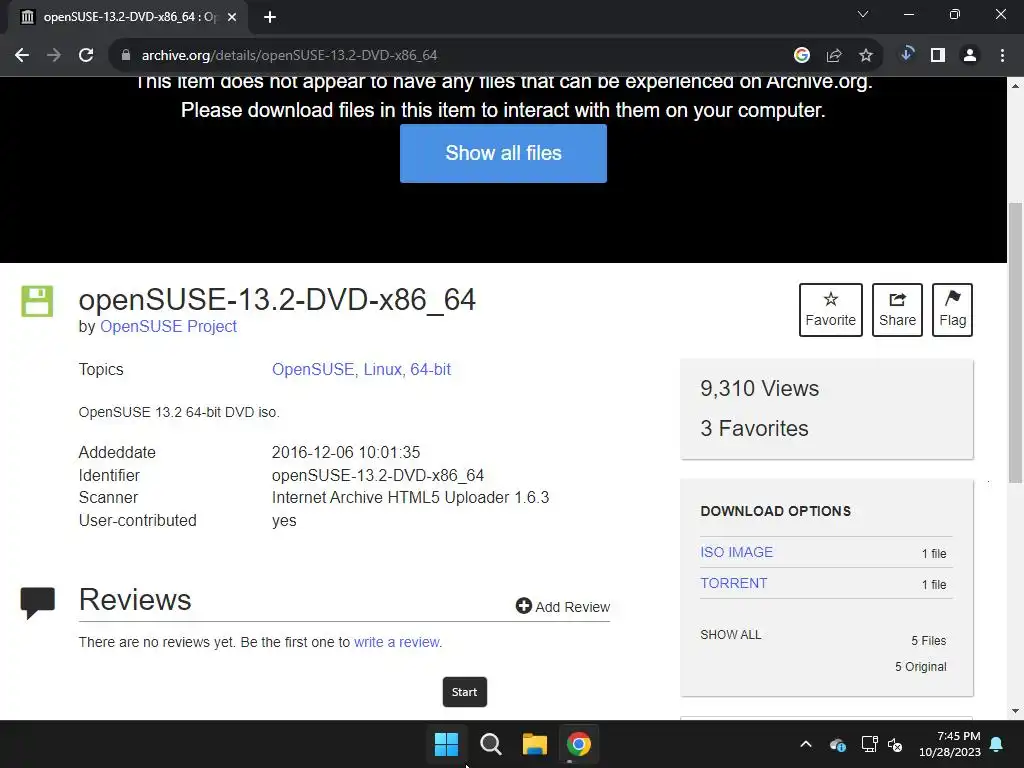1024x768 pixels.
Task: Click the share page icon in address bar
Action: (x=834, y=56)
